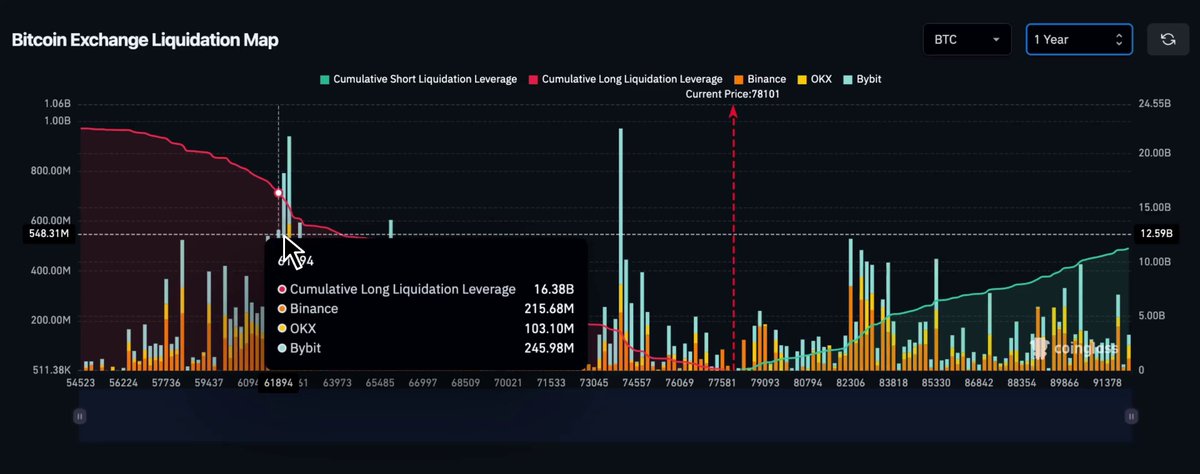The height and width of the screenshot is (474, 1200).
Task: Click the 800.00M left axis label
Action: pos(50,171)
